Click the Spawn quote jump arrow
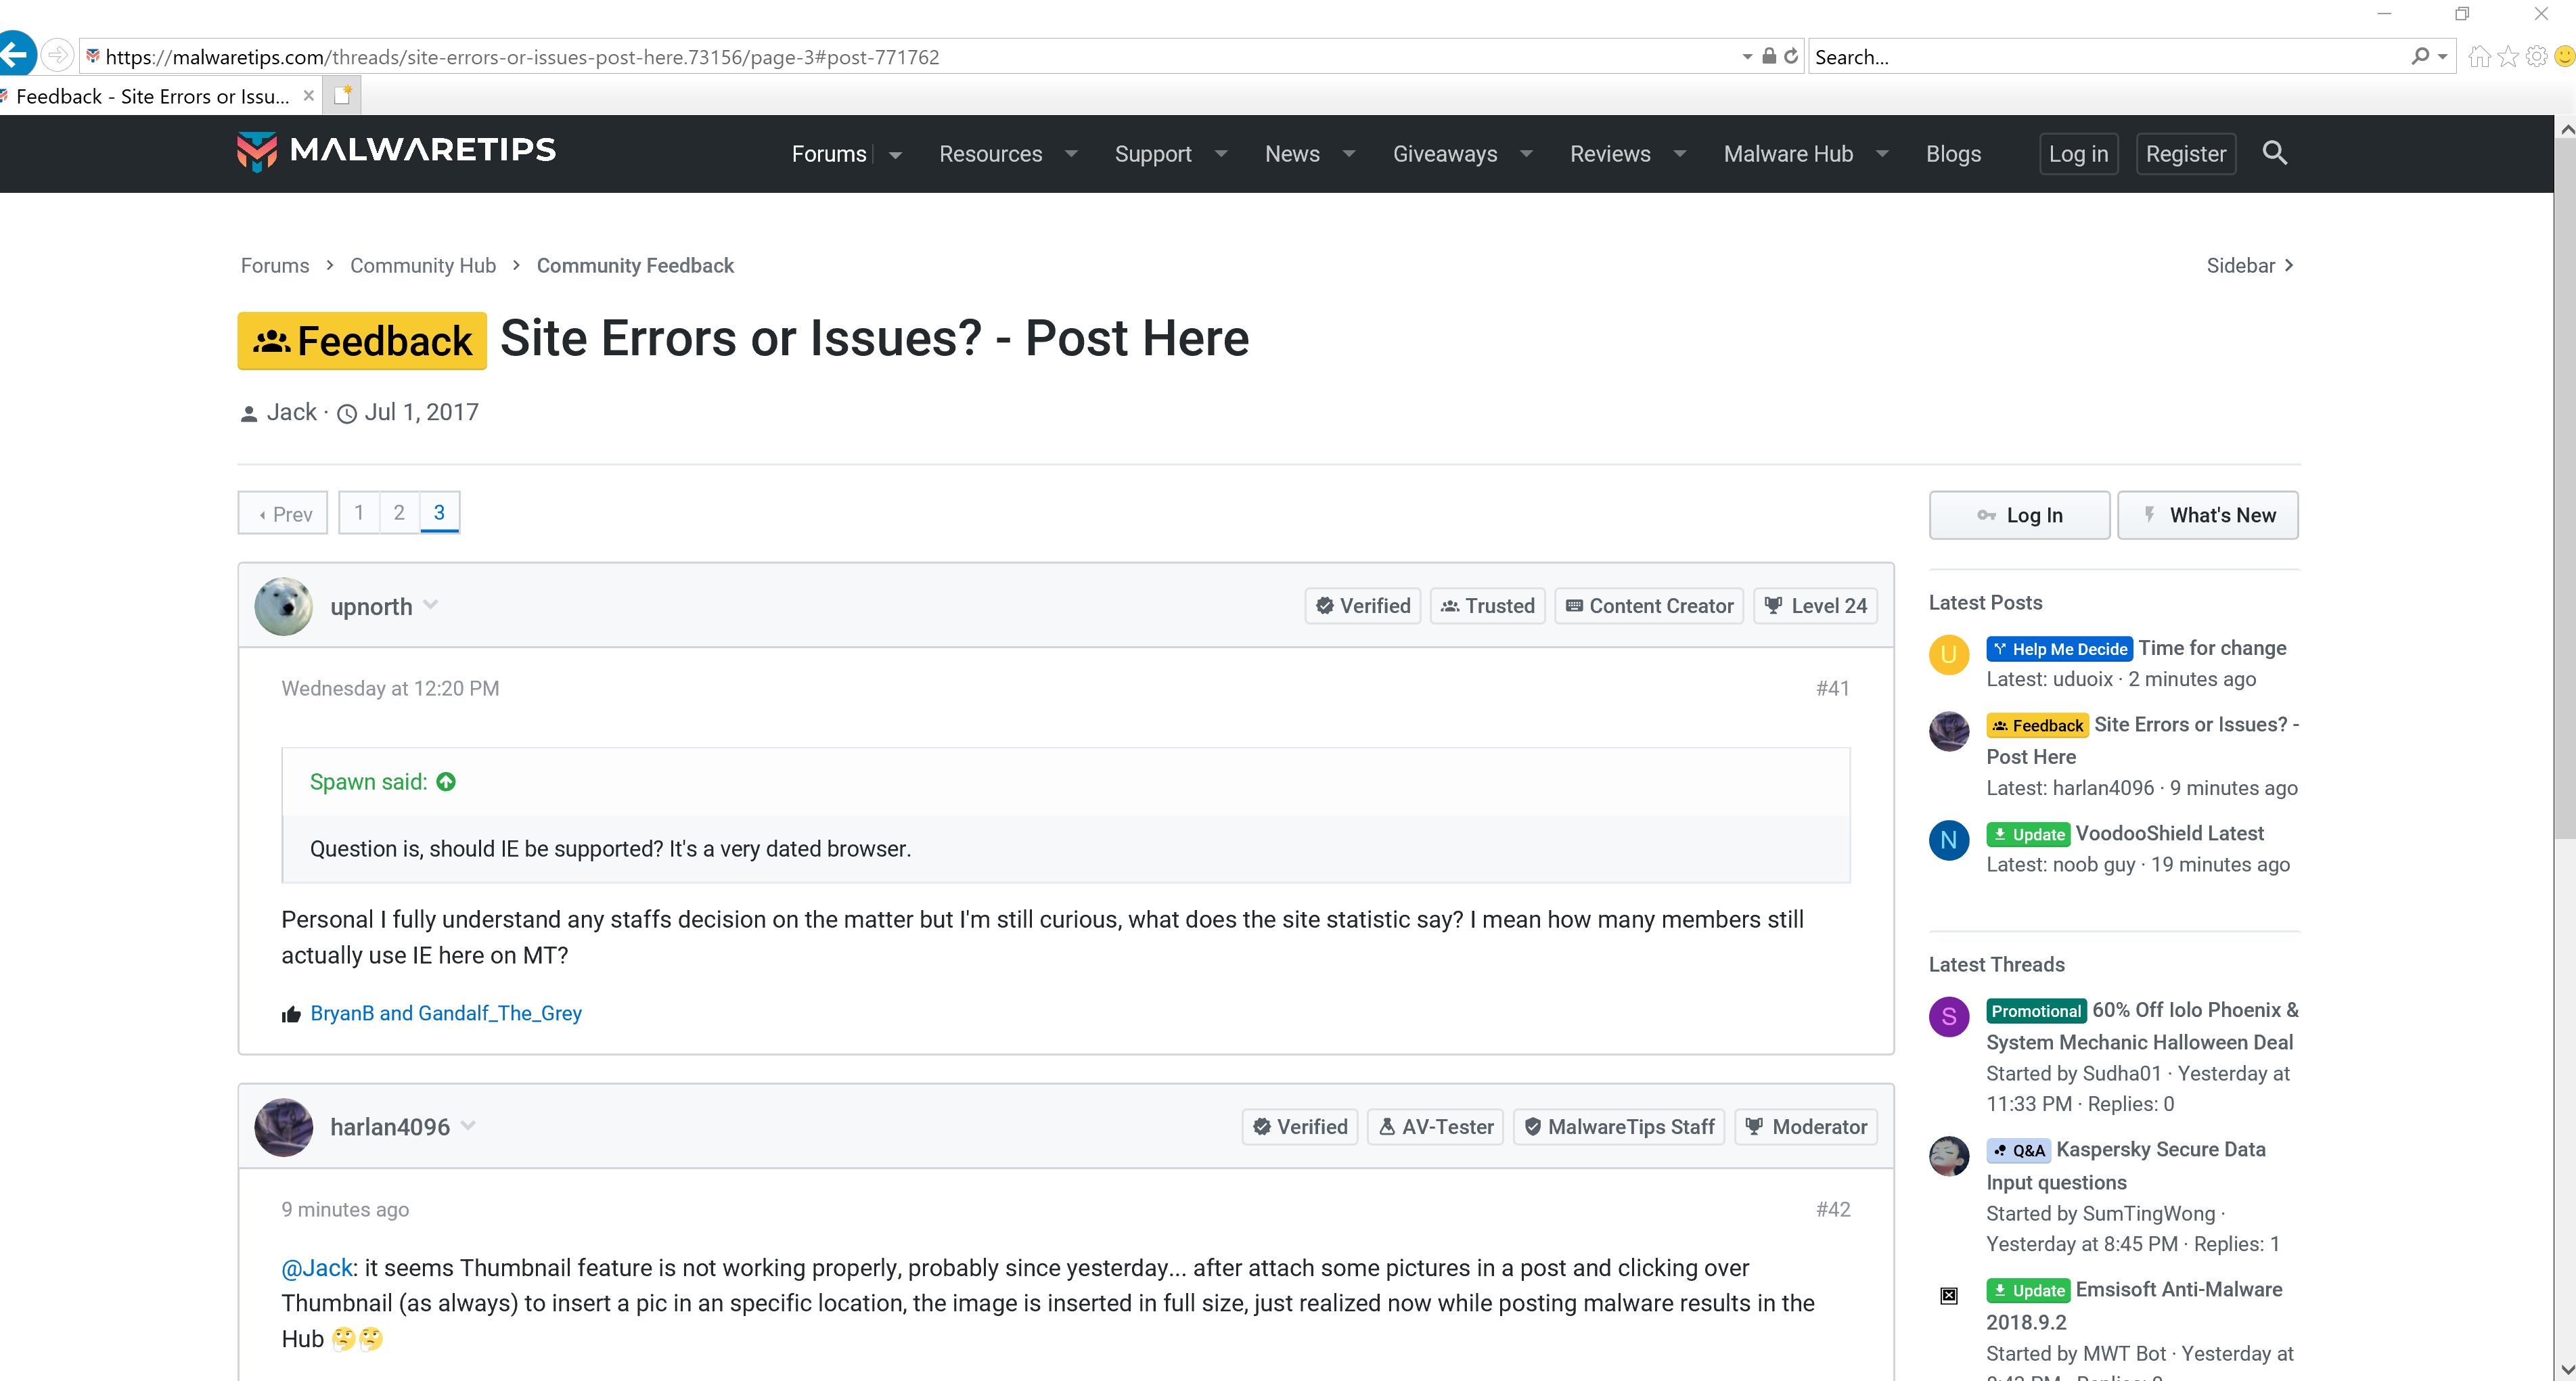This screenshot has width=2576, height=1381. (446, 782)
